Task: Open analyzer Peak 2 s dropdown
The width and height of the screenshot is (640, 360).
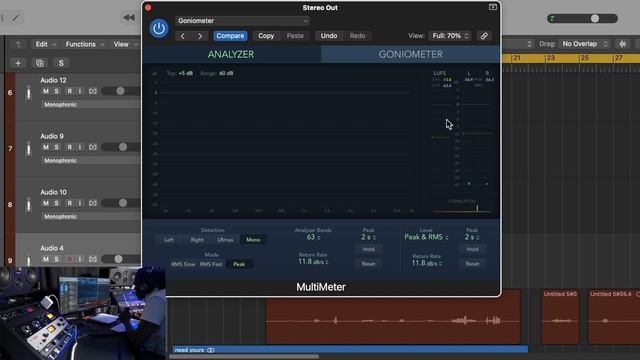Action: (x=368, y=237)
